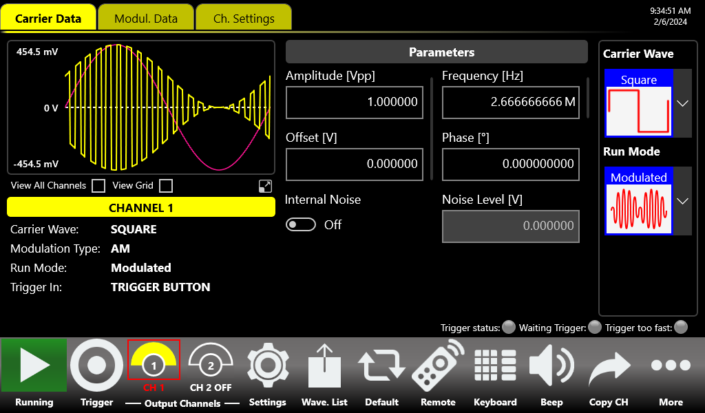Switch to the Carrier Data tab
This screenshot has width=705, height=413.
click(48, 18)
